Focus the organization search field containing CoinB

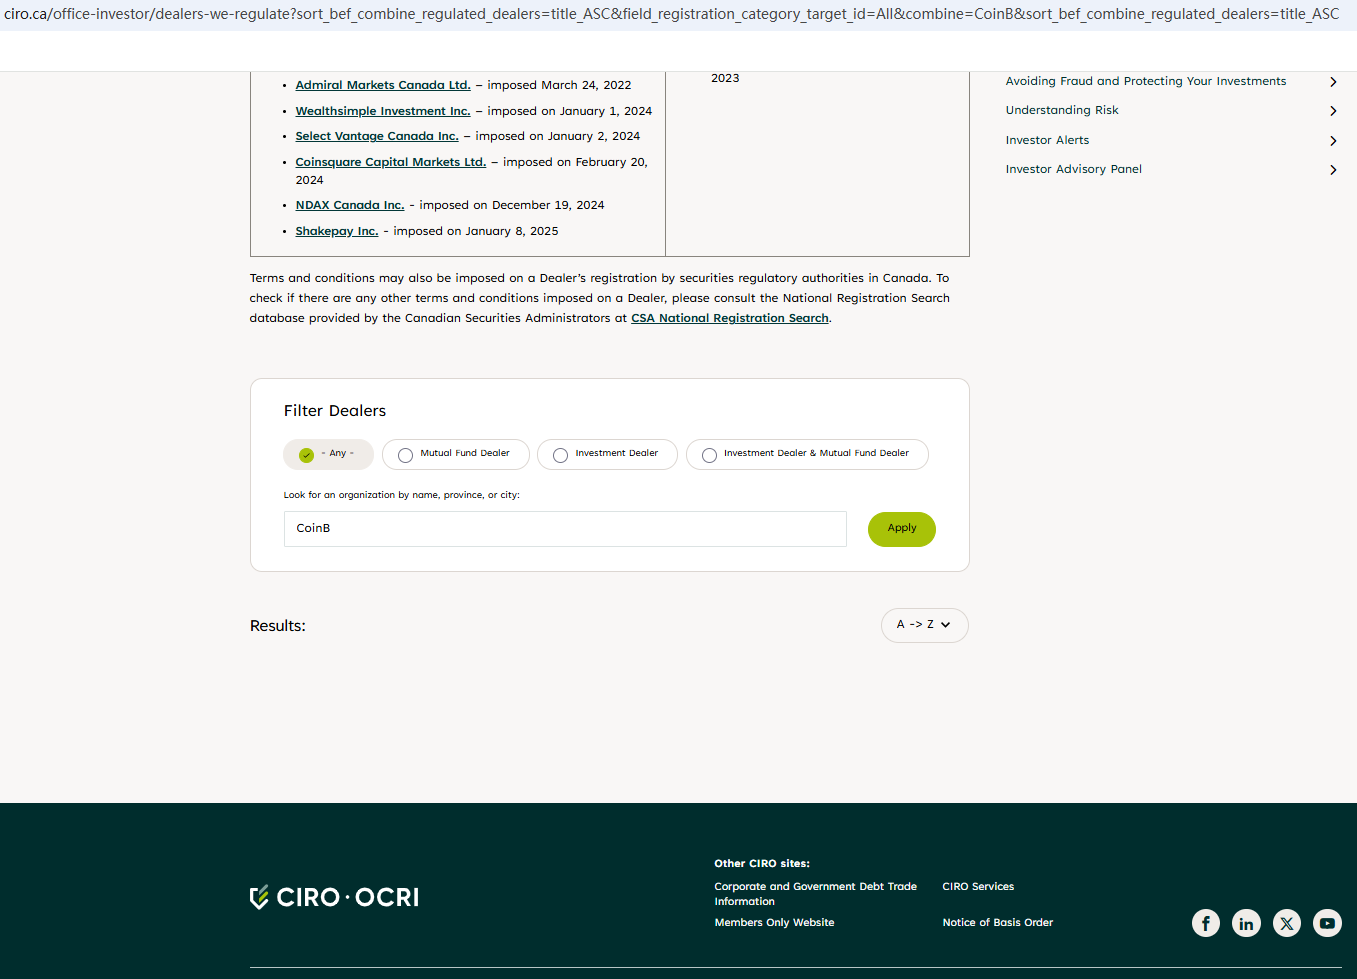565,529
